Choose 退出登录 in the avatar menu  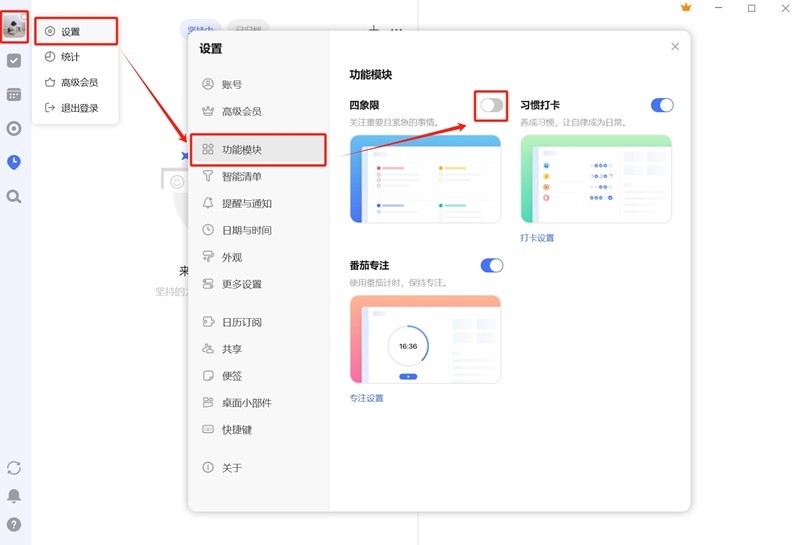point(76,108)
